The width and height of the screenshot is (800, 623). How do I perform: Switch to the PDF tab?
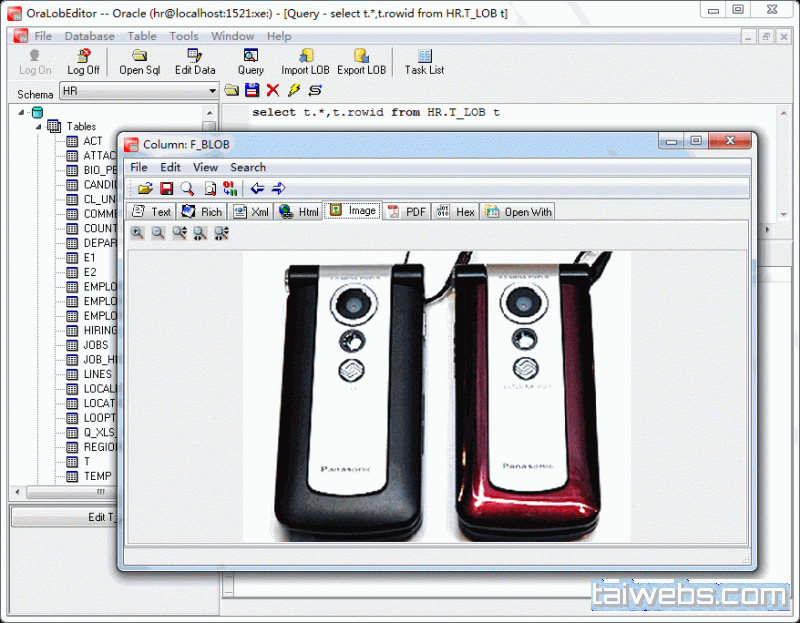click(407, 212)
